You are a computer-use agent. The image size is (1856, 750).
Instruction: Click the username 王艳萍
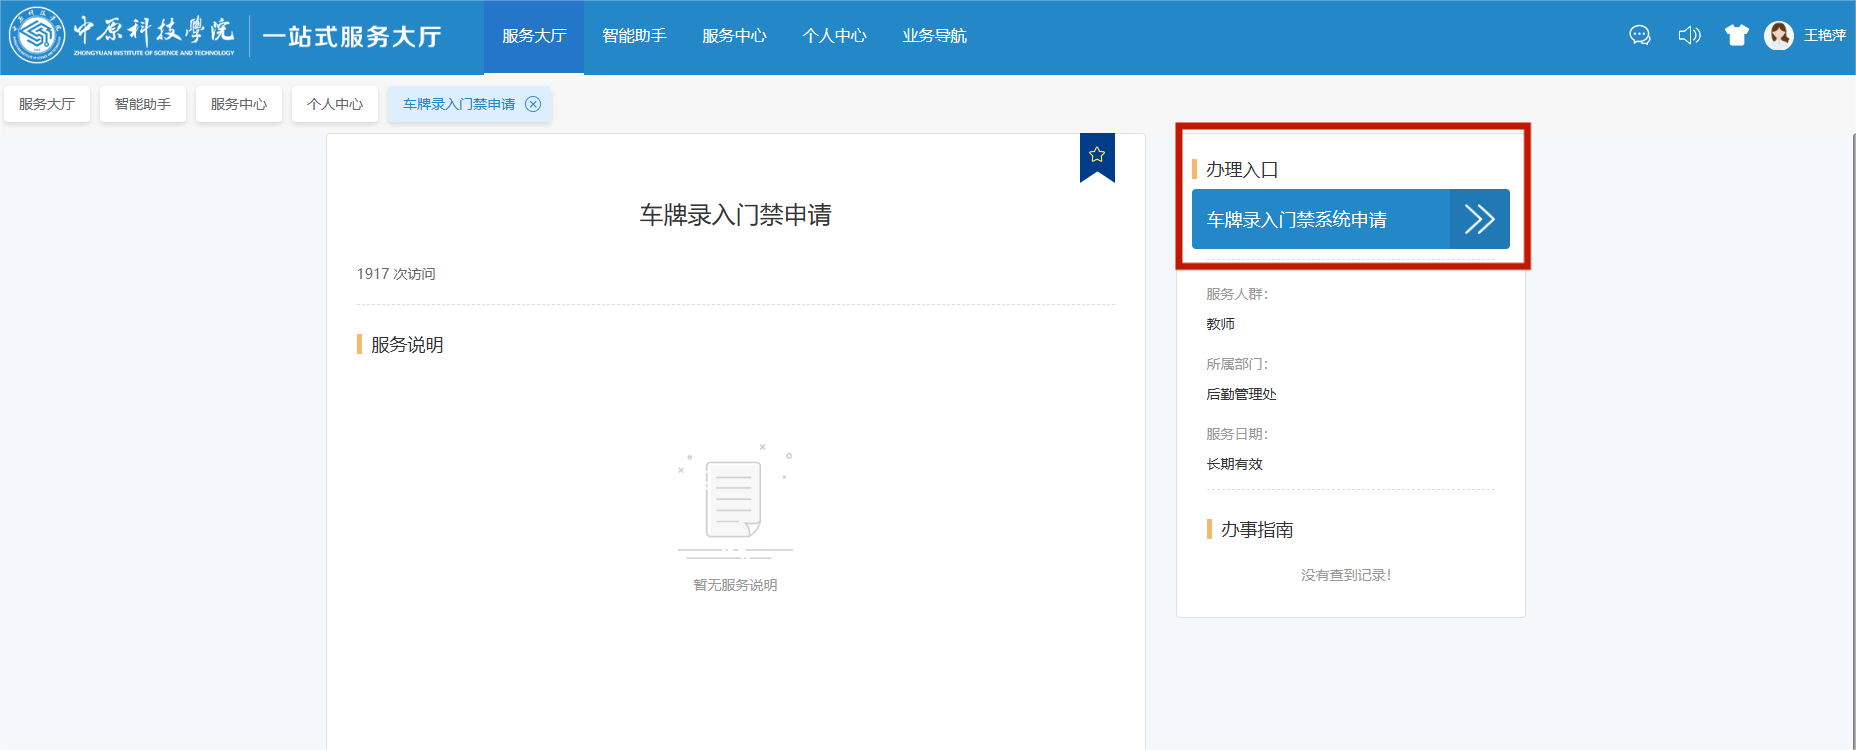[x=1824, y=36]
